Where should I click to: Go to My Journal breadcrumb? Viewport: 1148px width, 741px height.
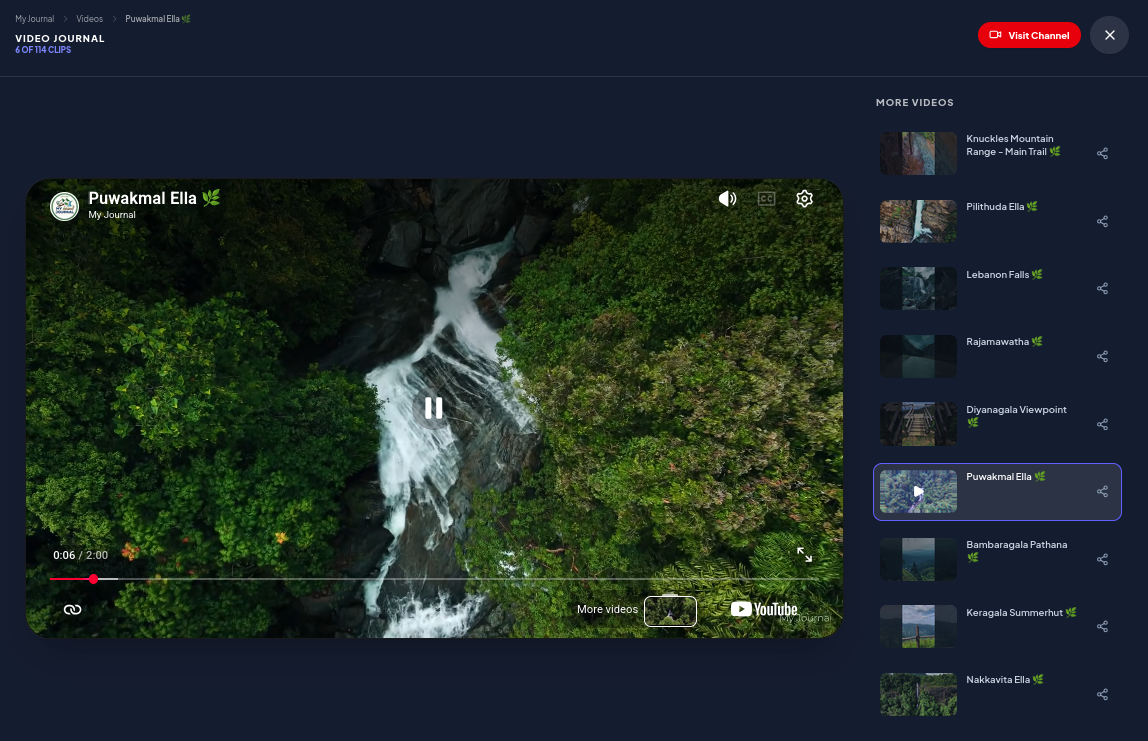coord(34,19)
